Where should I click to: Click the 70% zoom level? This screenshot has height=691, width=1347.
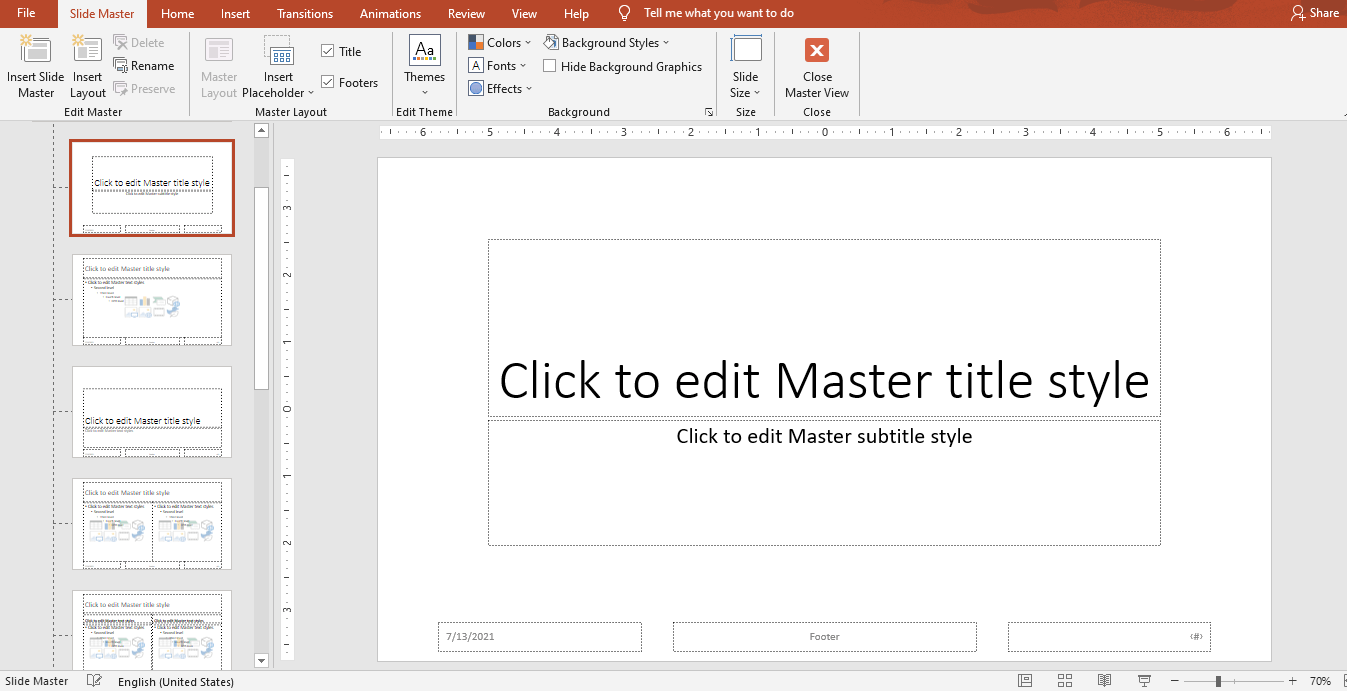point(1320,681)
